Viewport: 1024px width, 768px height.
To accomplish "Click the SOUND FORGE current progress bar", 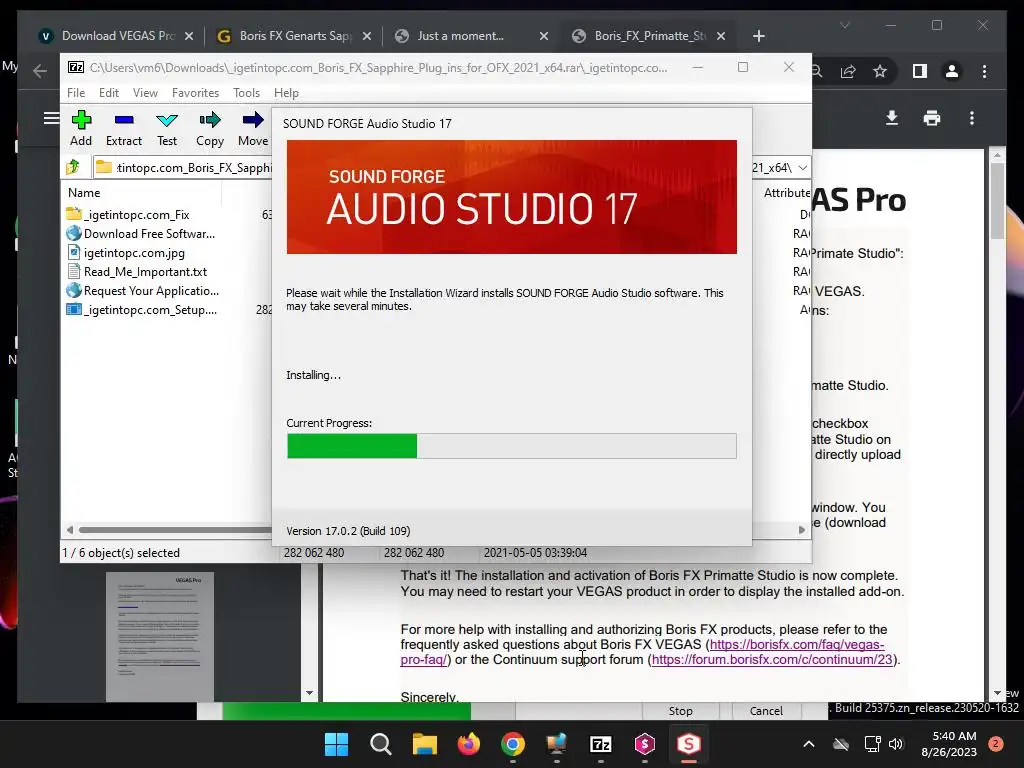I will pos(511,446).
